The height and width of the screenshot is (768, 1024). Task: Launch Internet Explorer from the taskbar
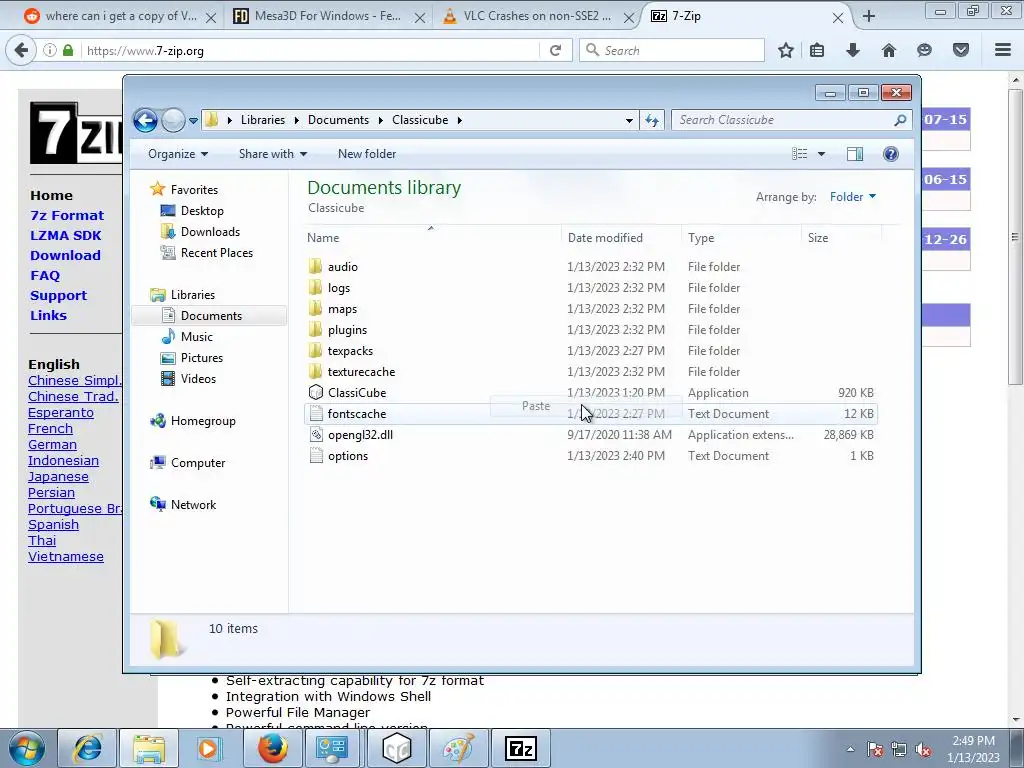click(x=88, y=748)
